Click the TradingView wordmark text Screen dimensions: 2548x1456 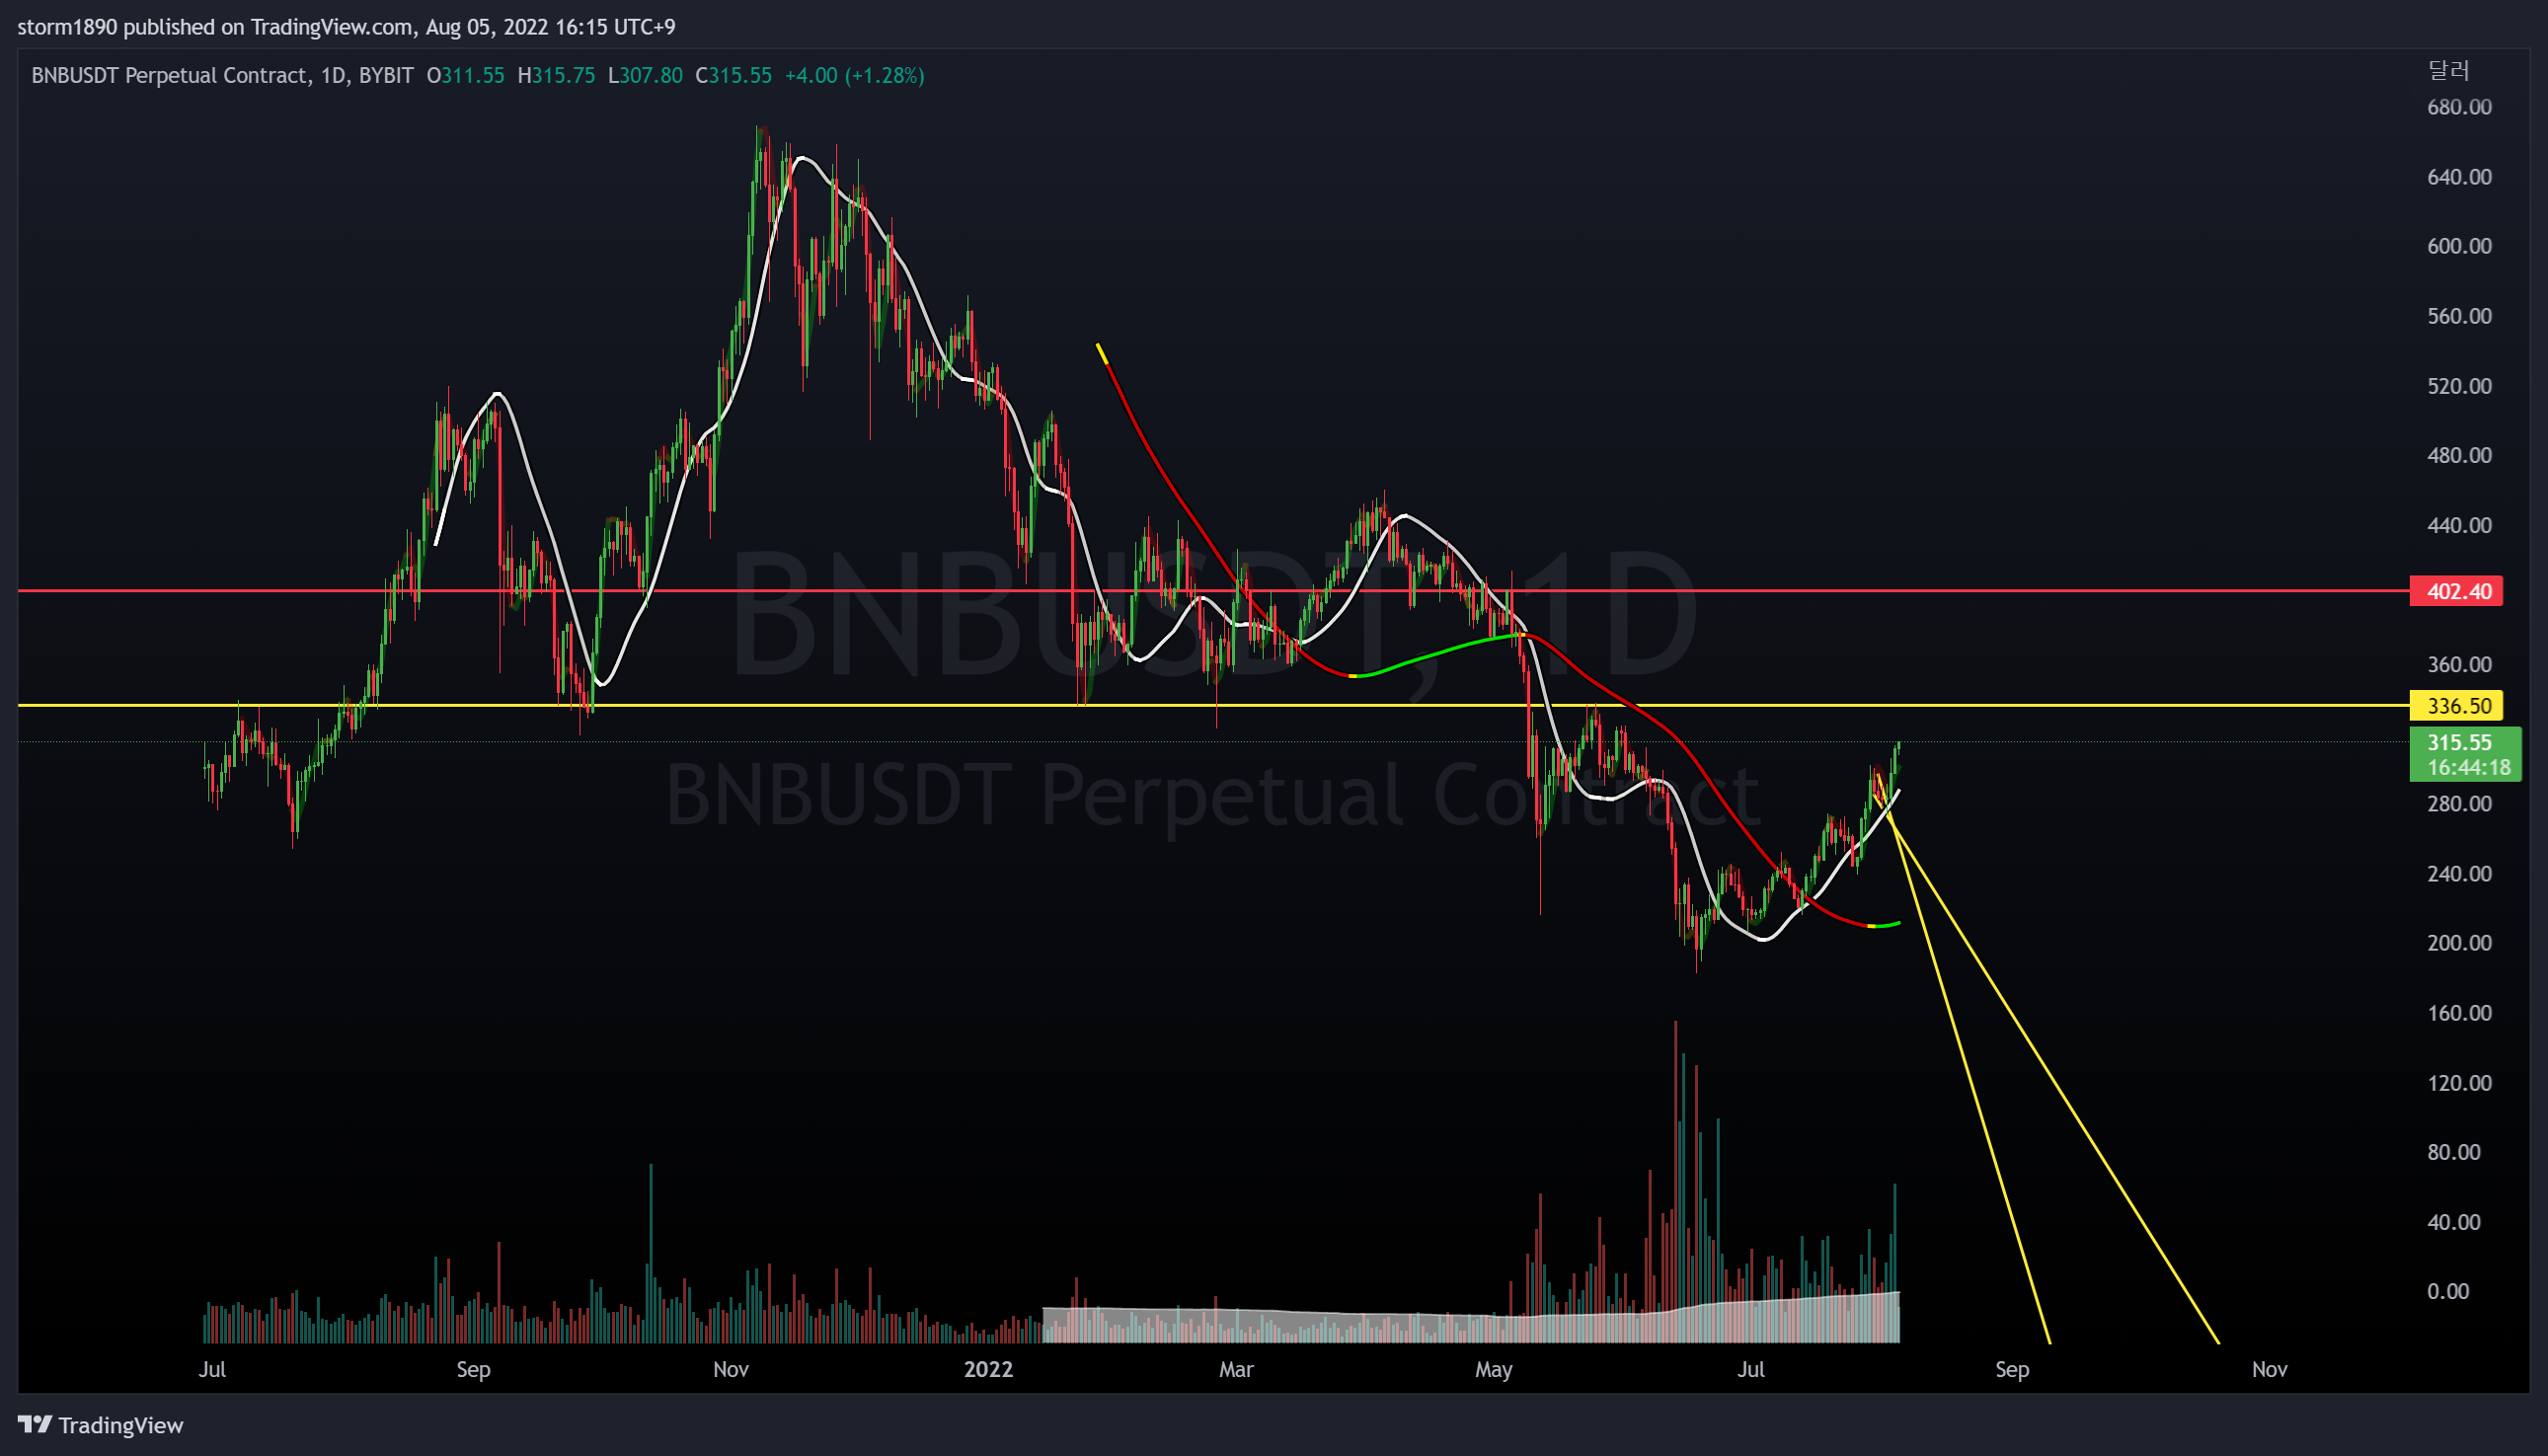tap(121, 1425)
